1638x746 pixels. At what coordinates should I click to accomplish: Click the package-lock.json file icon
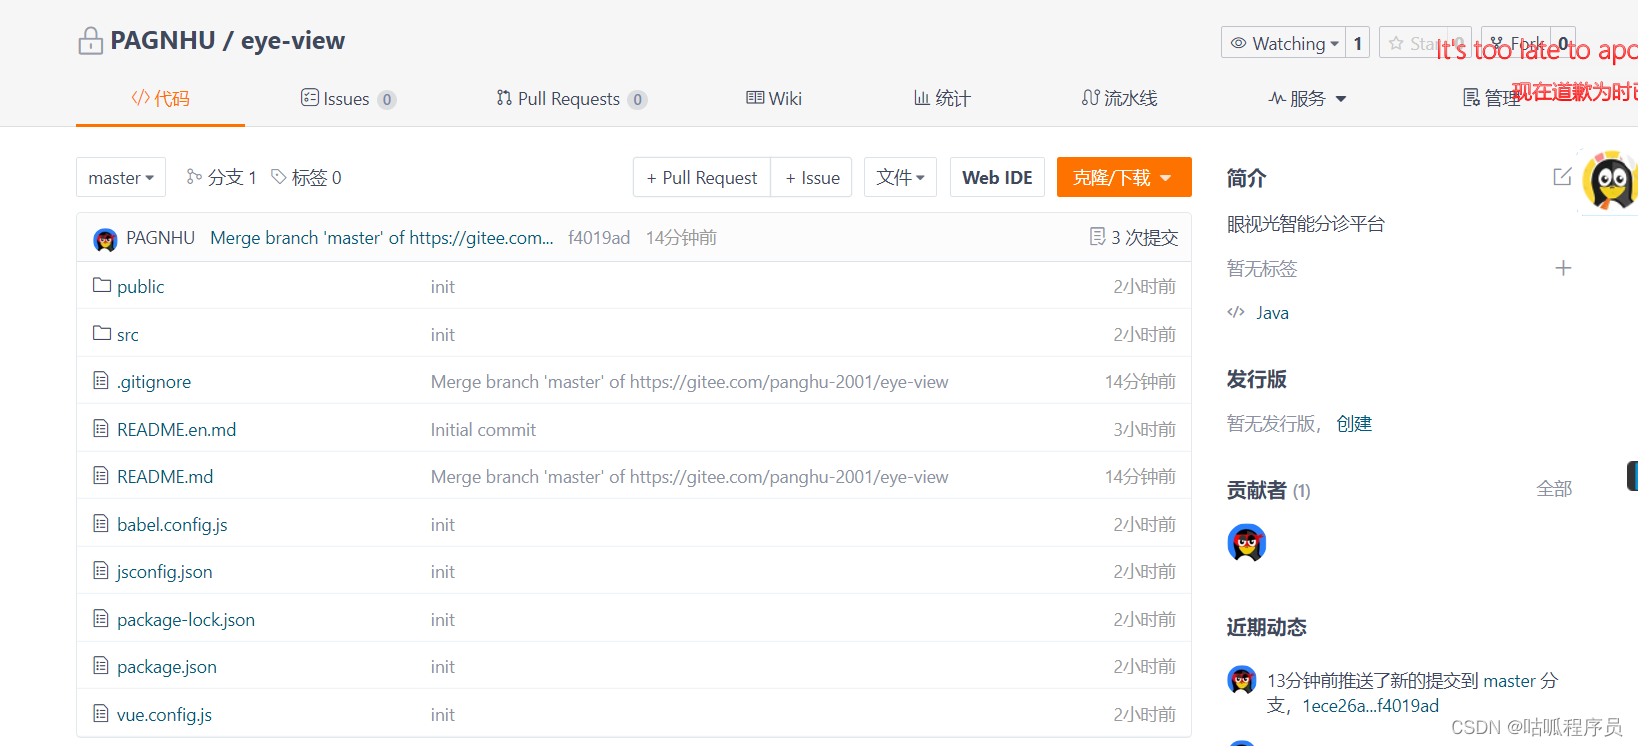pos(101,618)
